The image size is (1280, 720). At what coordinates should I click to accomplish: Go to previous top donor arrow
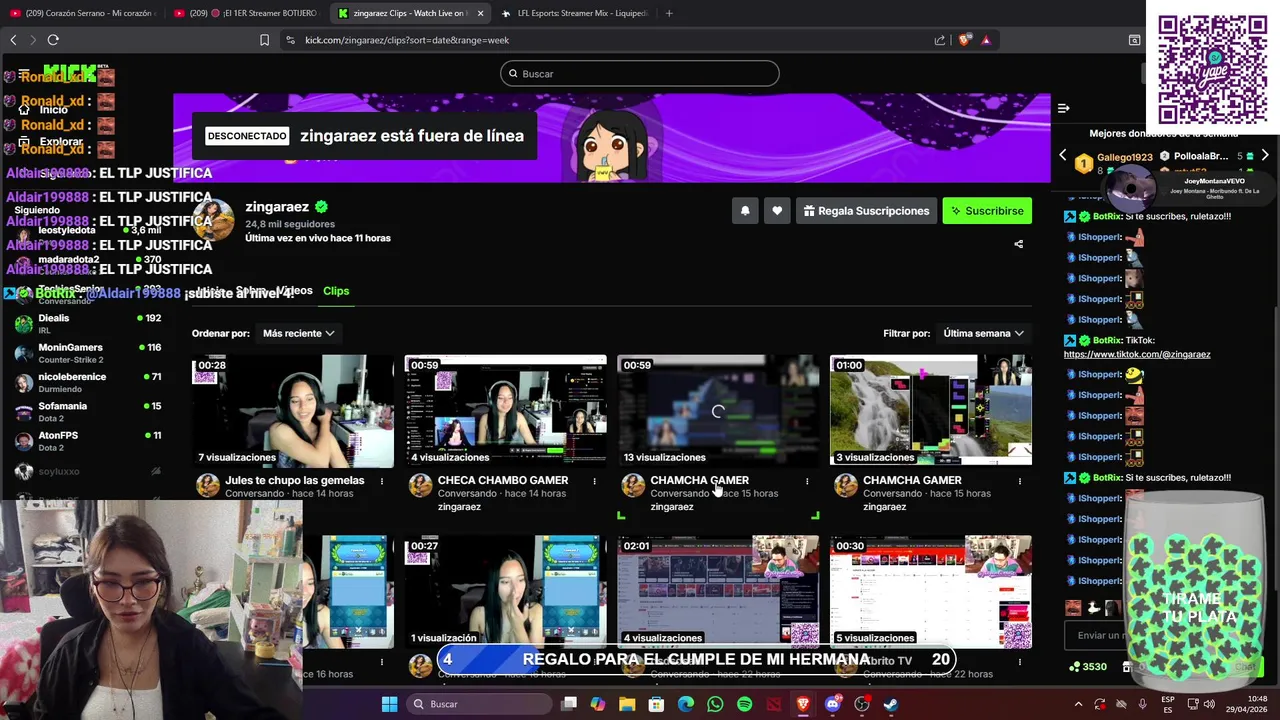pos(1063,156)
